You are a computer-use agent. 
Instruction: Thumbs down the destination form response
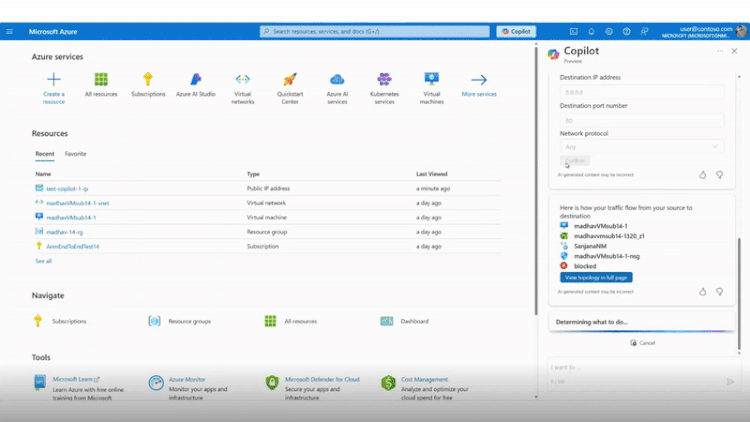[x=719, y=175]
